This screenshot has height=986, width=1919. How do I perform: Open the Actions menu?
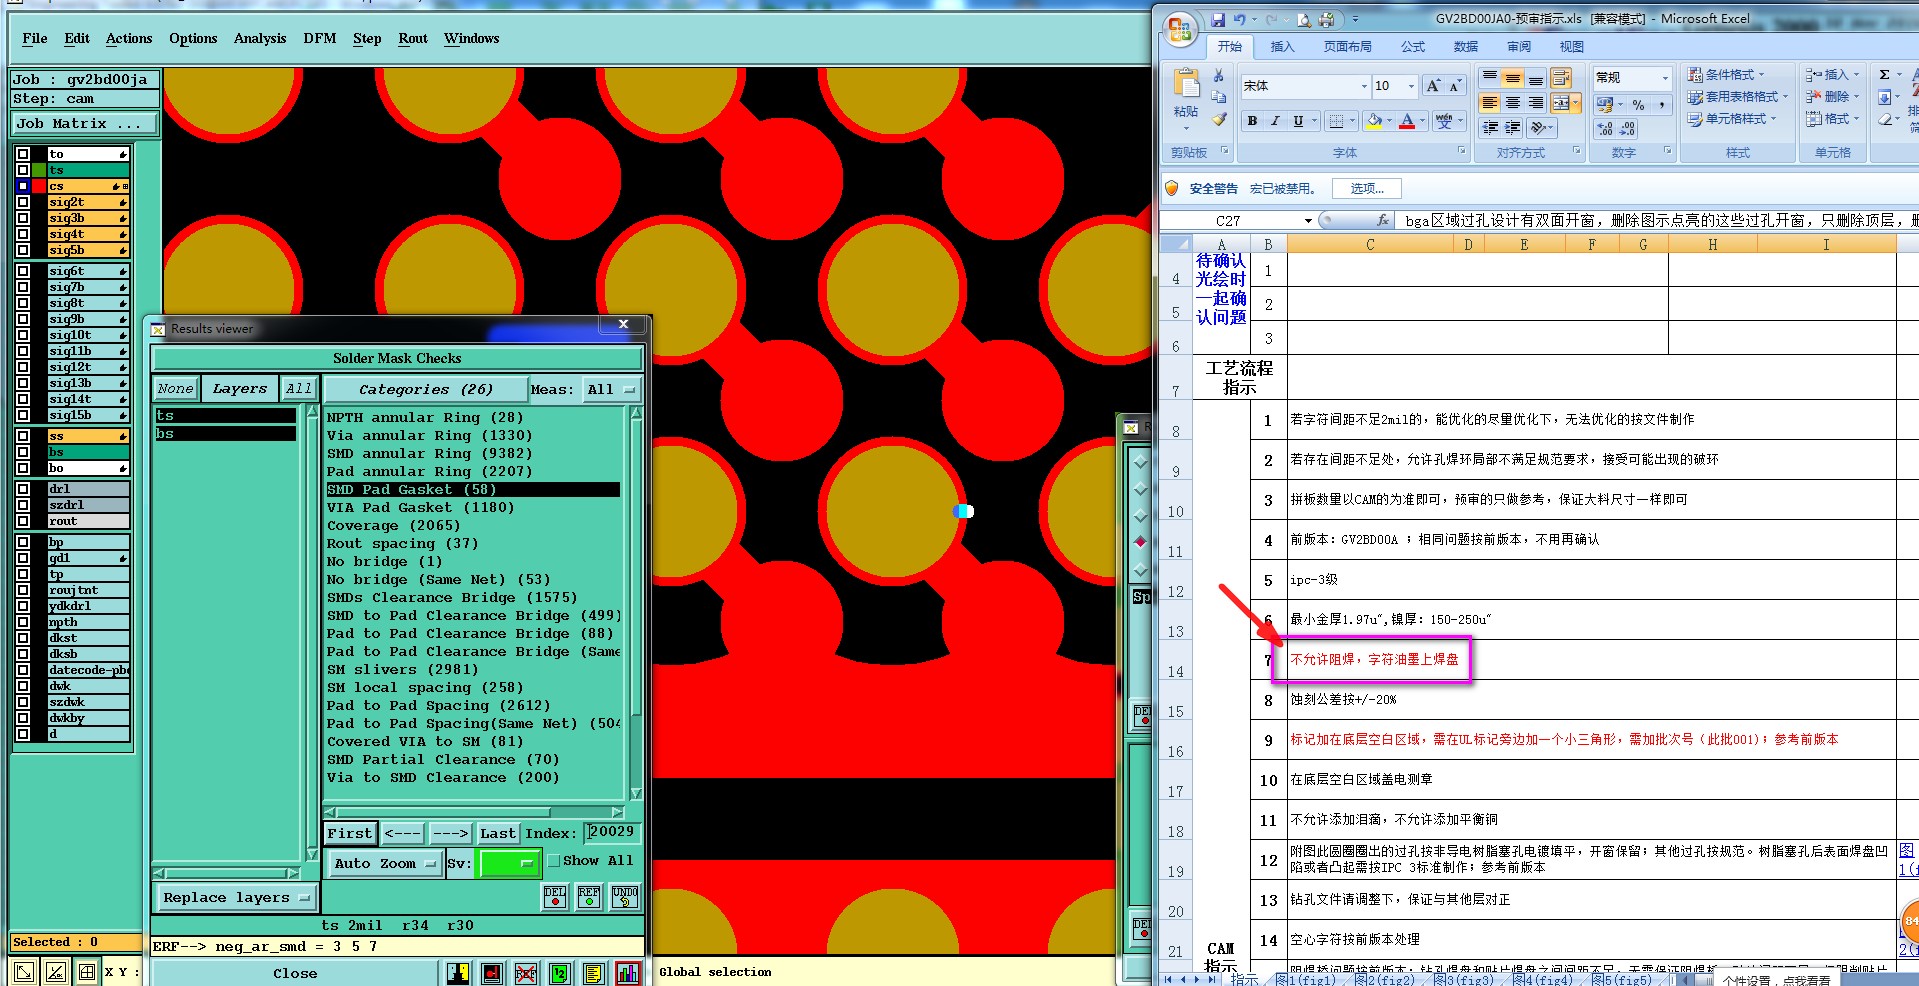(x=129, y=38)
